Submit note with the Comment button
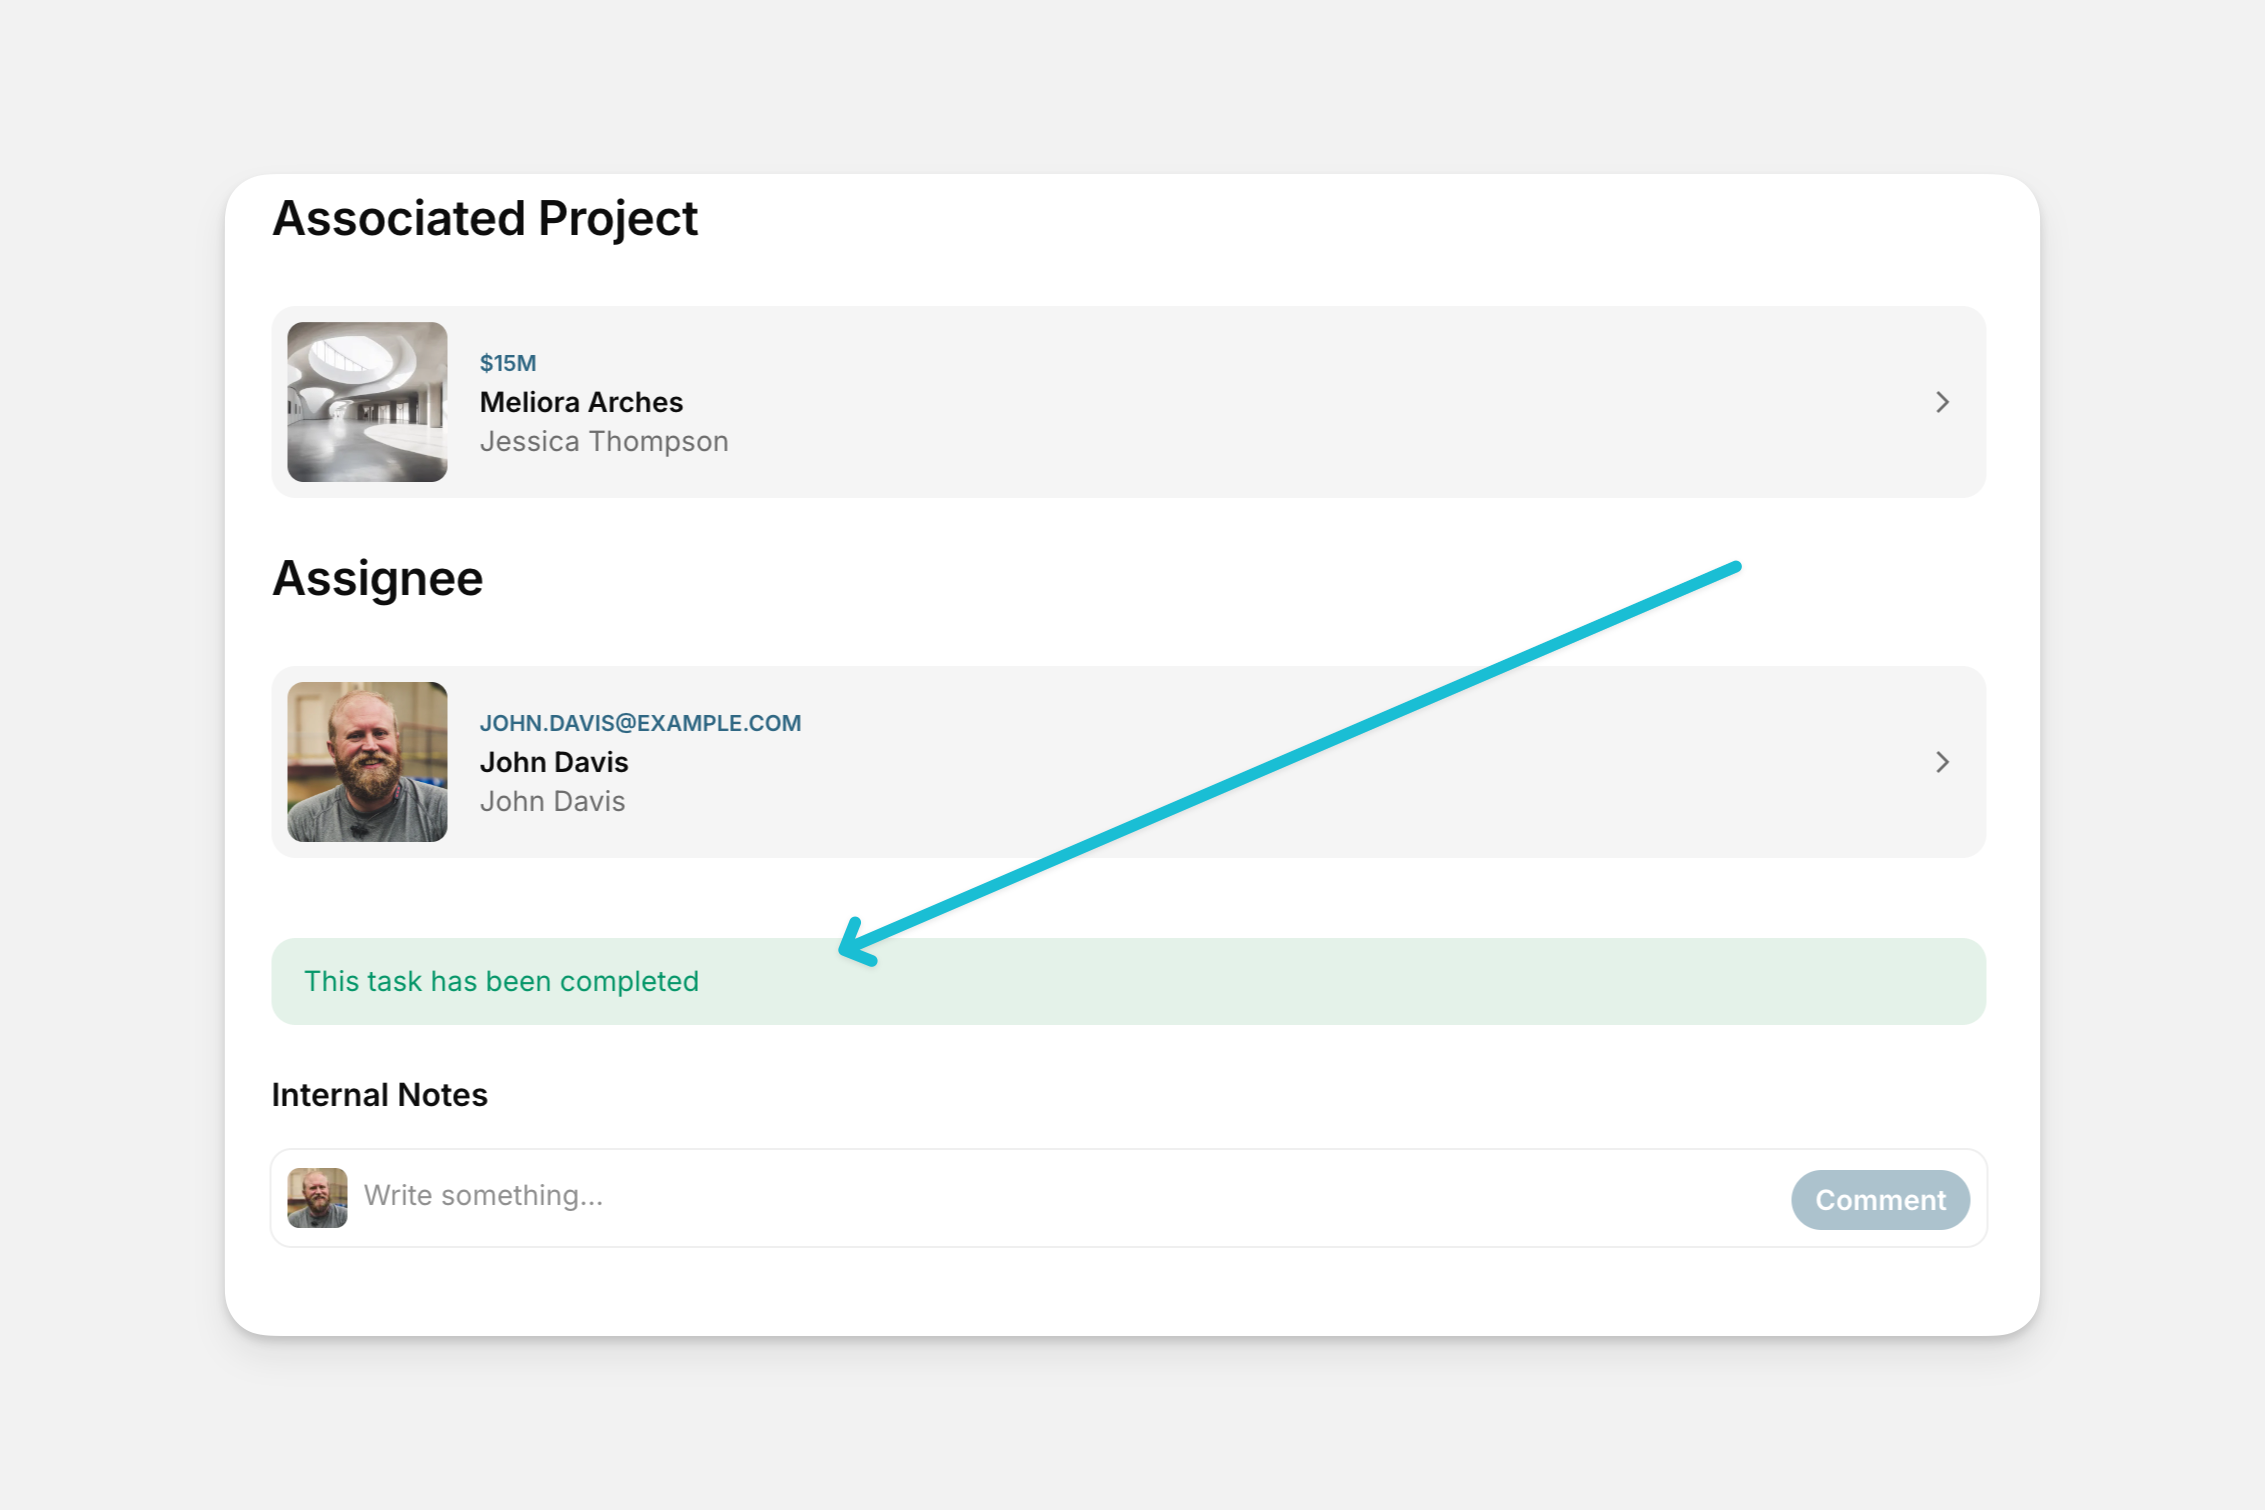The height and width of the screenshot is (1510, 2265). (1880, 1199)
